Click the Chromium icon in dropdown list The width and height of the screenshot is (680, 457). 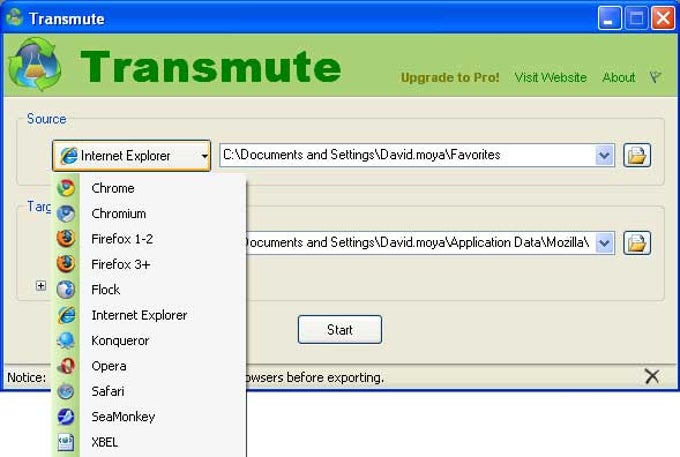pyautogui.click(x=66, y=213)
